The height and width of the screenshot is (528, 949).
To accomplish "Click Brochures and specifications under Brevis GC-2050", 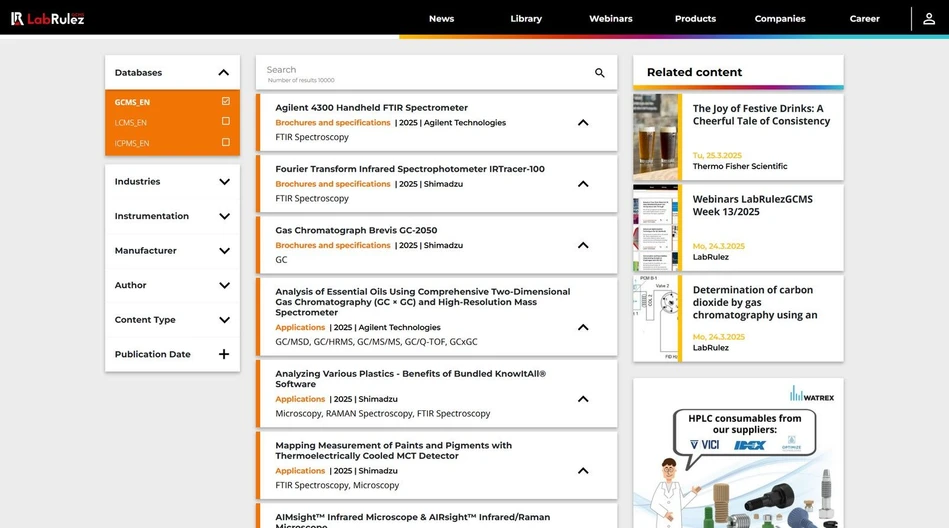I will [x=333, y=245].
